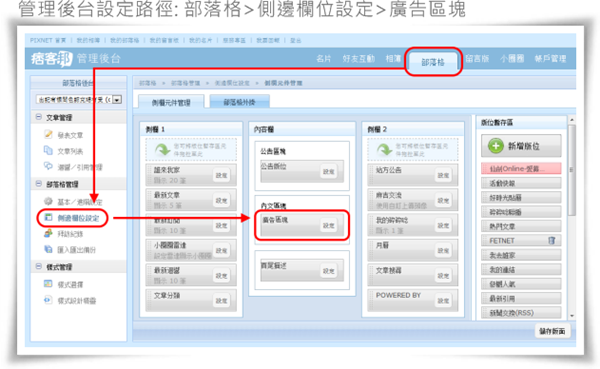Click 設定 on the 最新文章 widget
The height and width of the screenshot is (369, 600).
coord(221,201)
